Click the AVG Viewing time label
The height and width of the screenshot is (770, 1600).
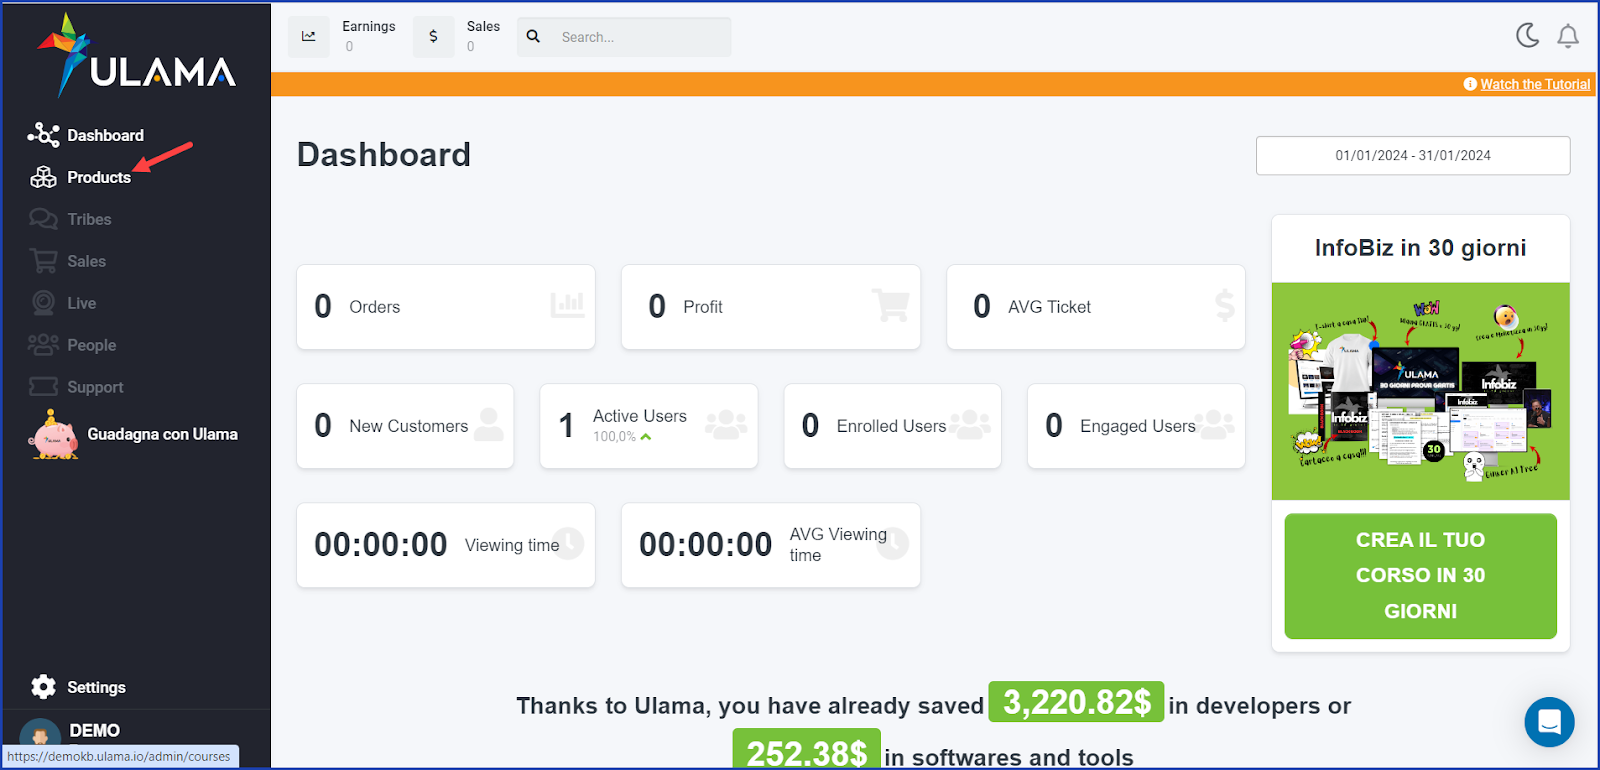[838, 545]
